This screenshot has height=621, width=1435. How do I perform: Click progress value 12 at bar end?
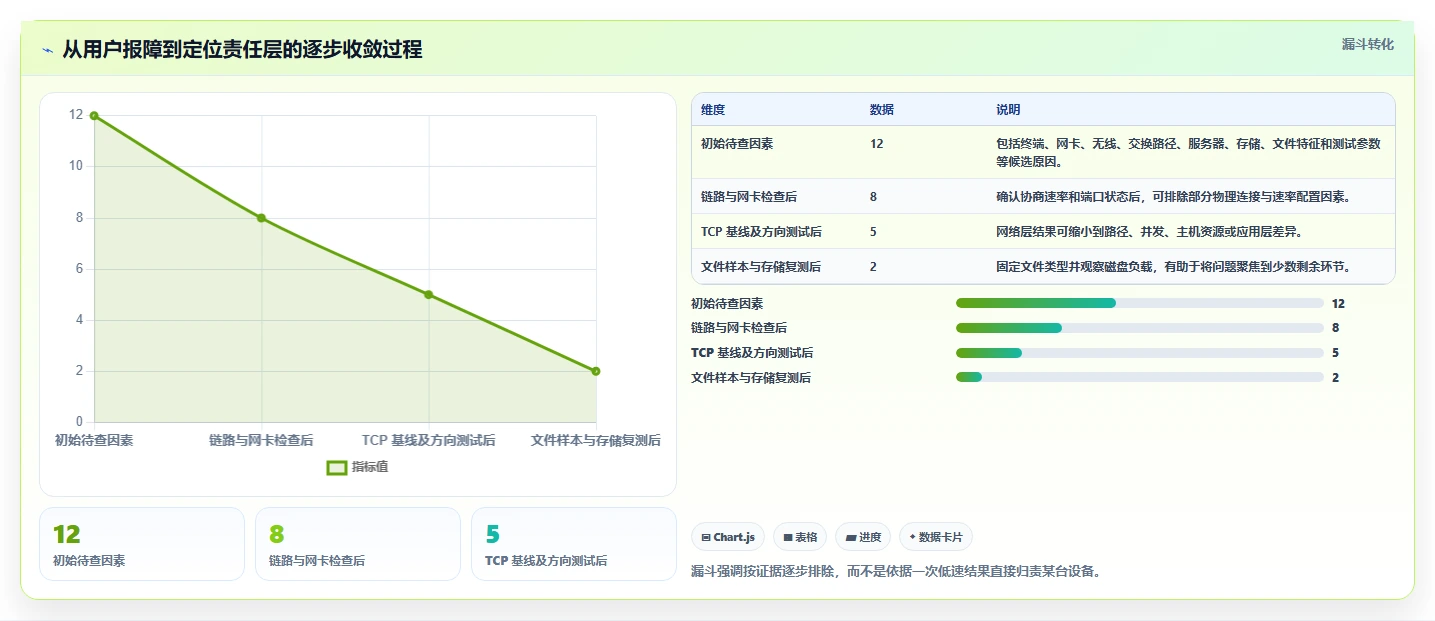tap(1338, 303)
